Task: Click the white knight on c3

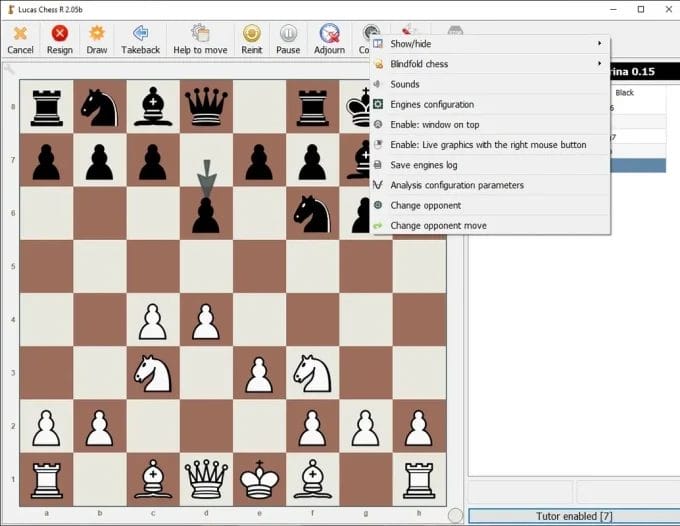Action: point(152,374)
